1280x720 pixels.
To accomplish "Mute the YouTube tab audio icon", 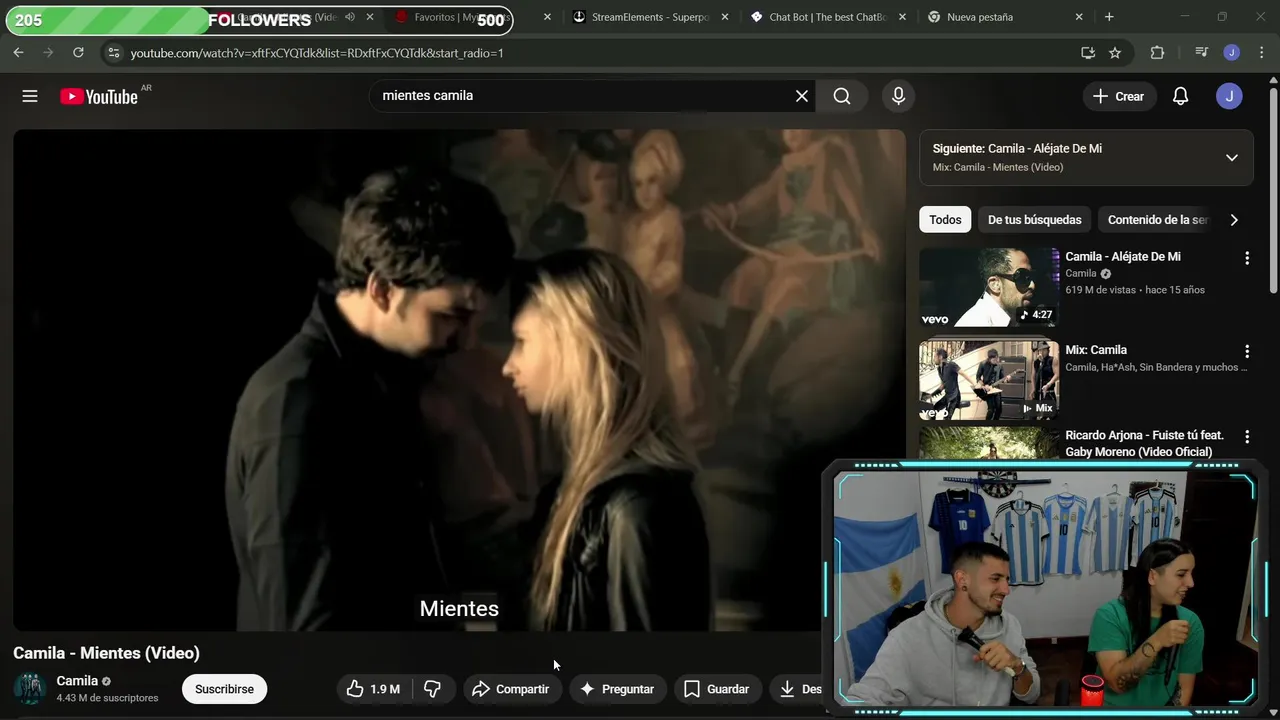I will click(350, 17).
